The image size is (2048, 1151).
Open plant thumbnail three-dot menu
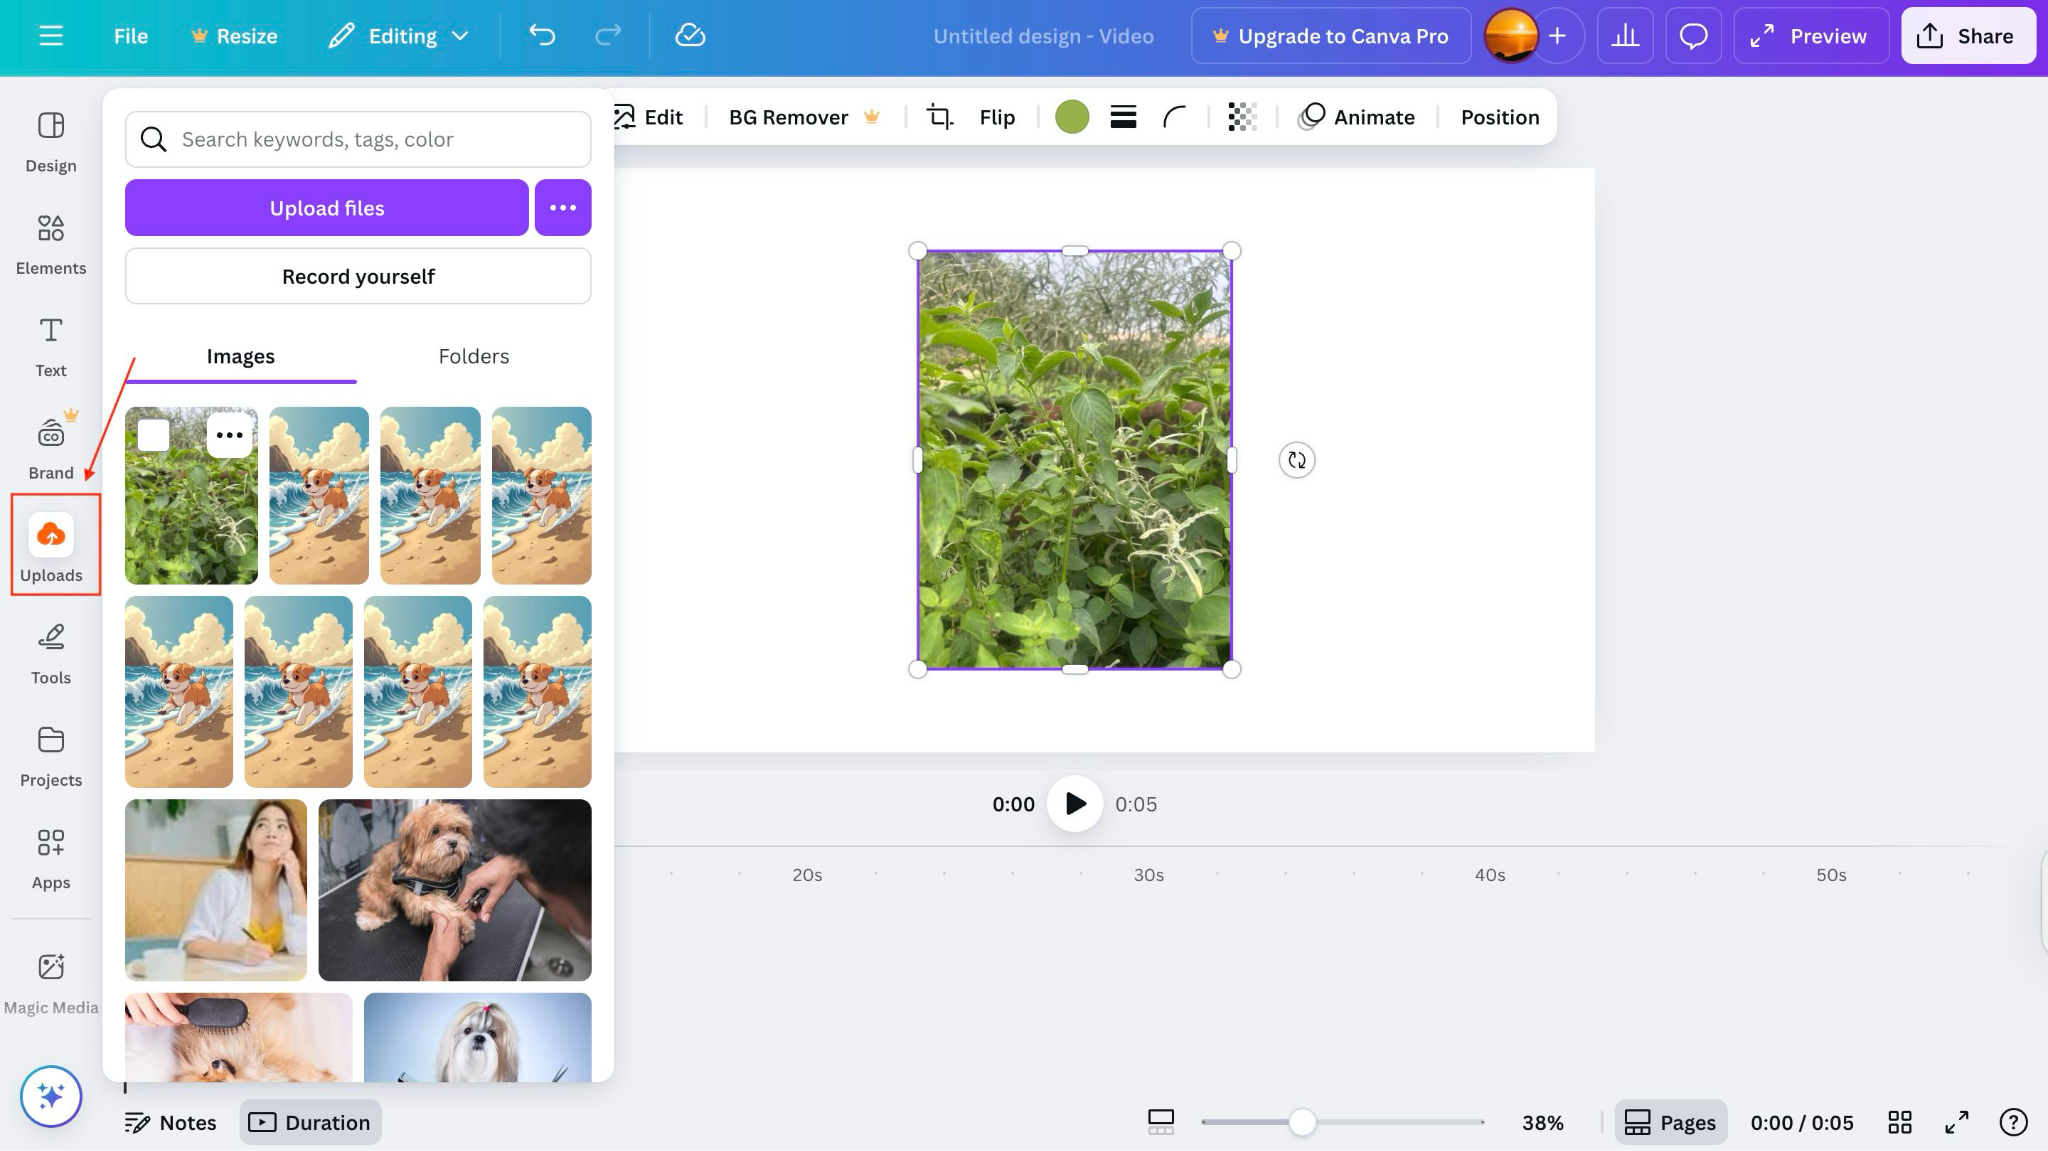coord(230,435)
